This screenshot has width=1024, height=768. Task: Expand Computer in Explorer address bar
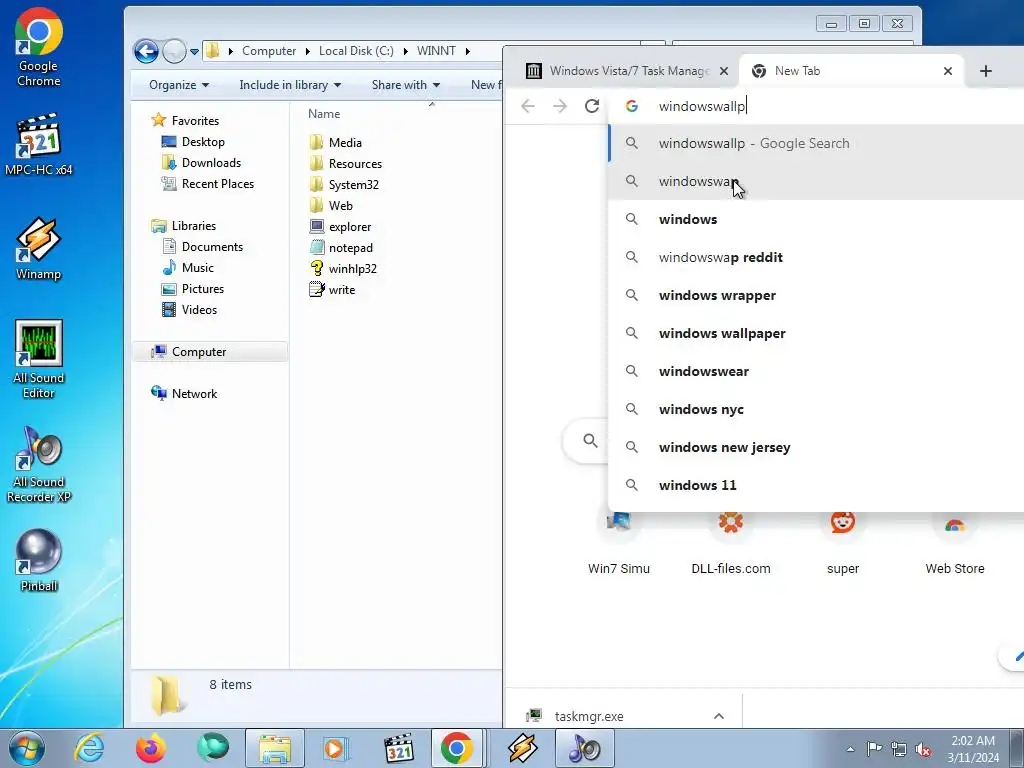point(308,51)
